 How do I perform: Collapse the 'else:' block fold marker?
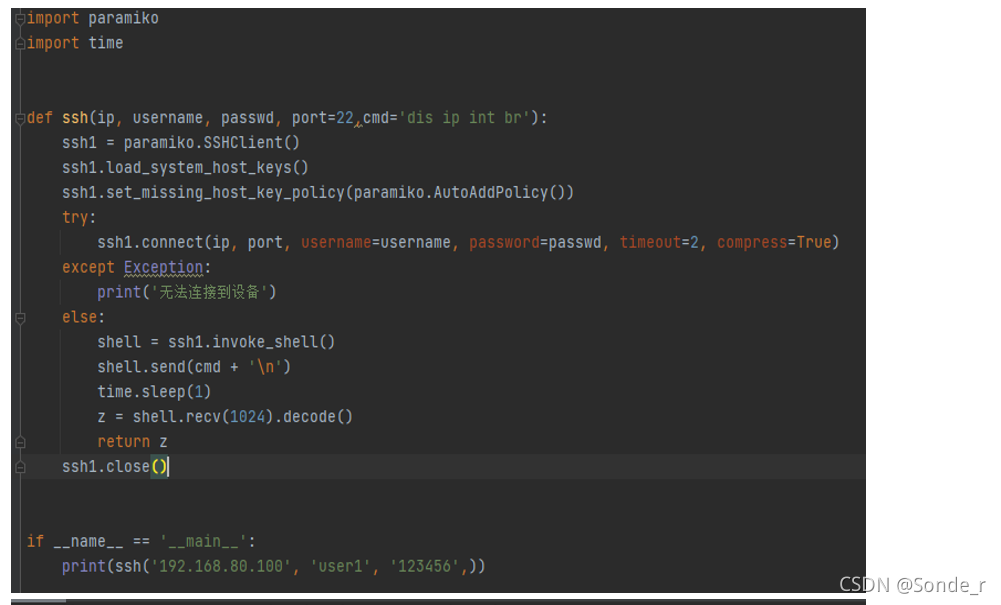click(20, 317)
